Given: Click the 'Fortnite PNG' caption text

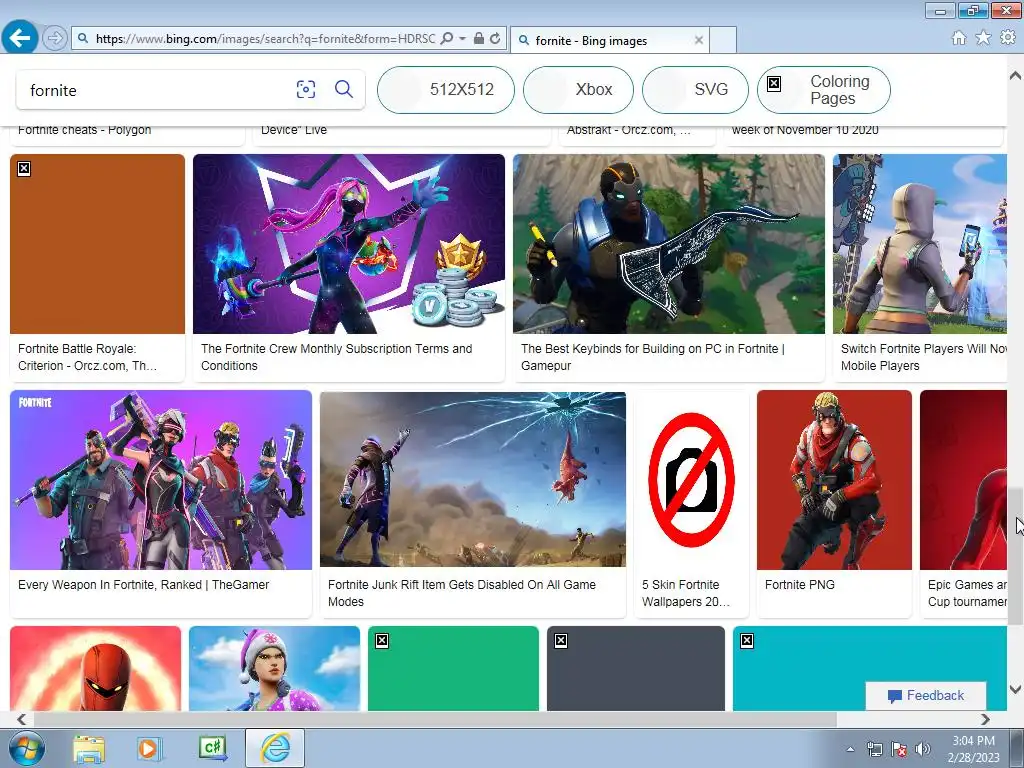Looking at the screenshot, I should point(799,584).
